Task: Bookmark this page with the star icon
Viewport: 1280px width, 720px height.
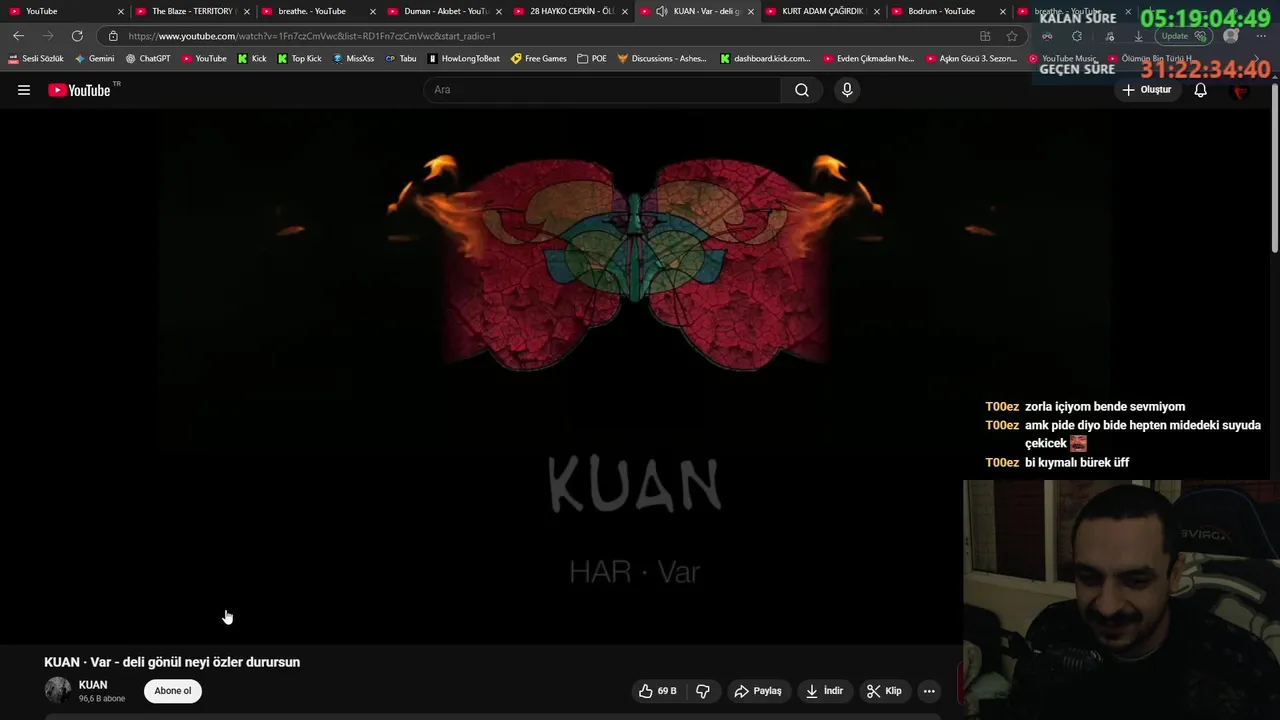Action: click(1012, 36)
